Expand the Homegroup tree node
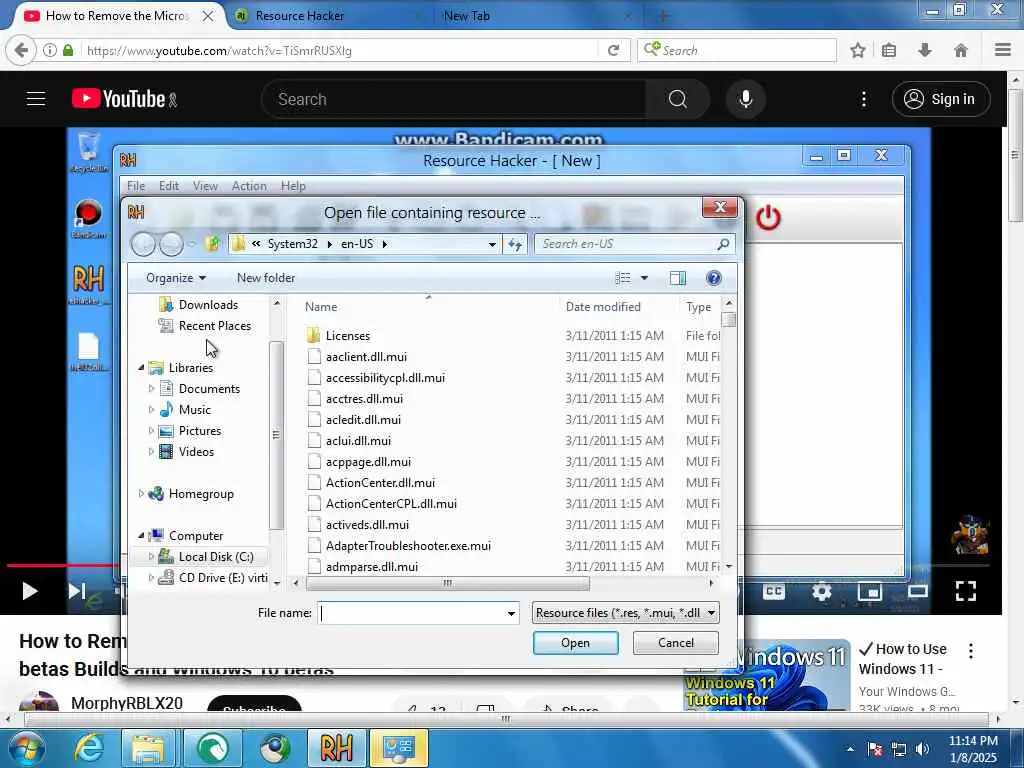This screenshot has width=1024, height=768. [x=141, y=494]
